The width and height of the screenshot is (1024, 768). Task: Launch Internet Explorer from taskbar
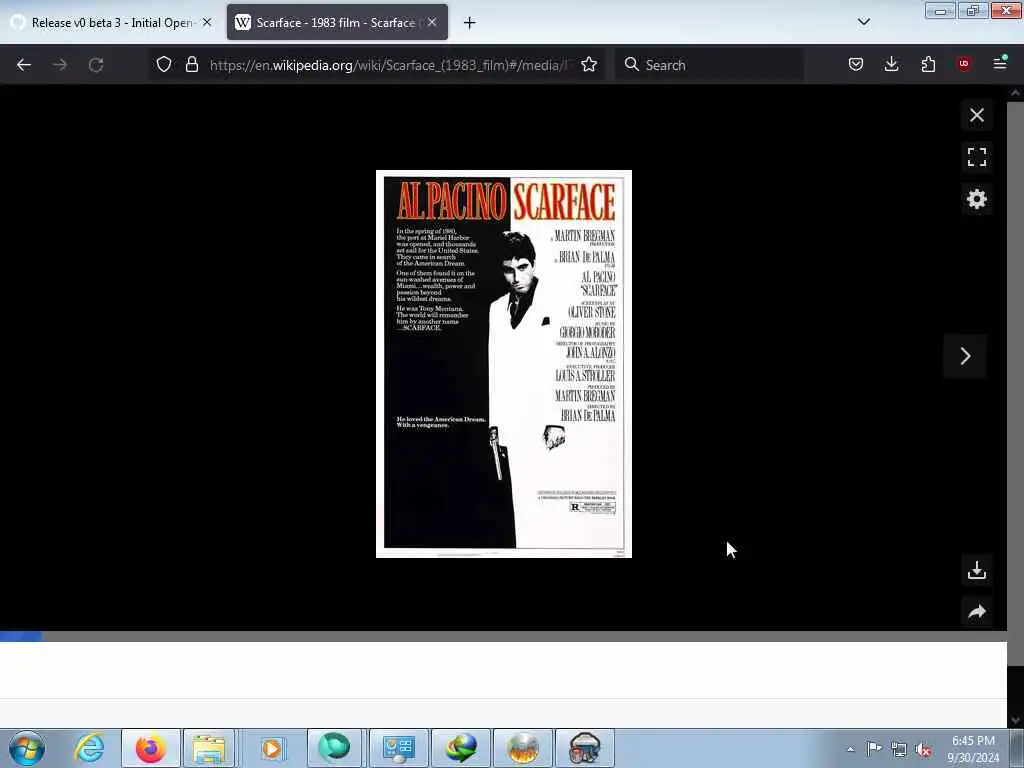tap(89, 748)
